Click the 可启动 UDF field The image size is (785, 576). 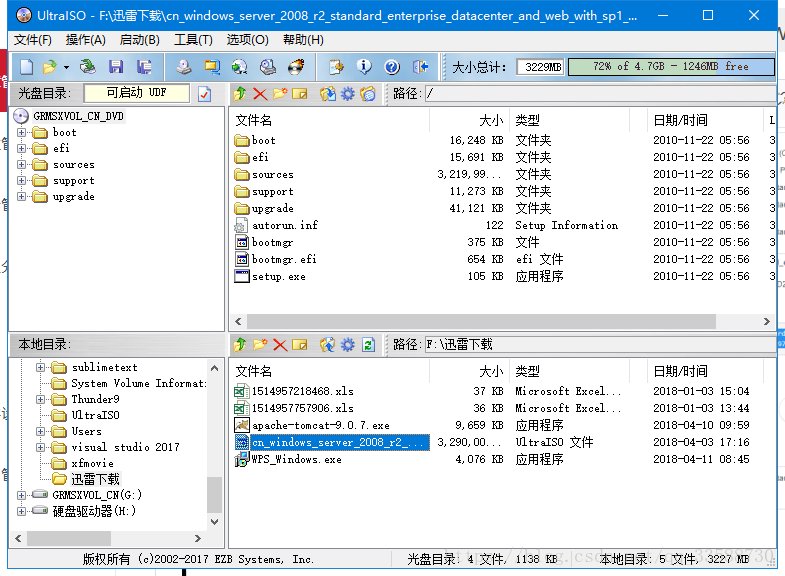pos(137,93)
